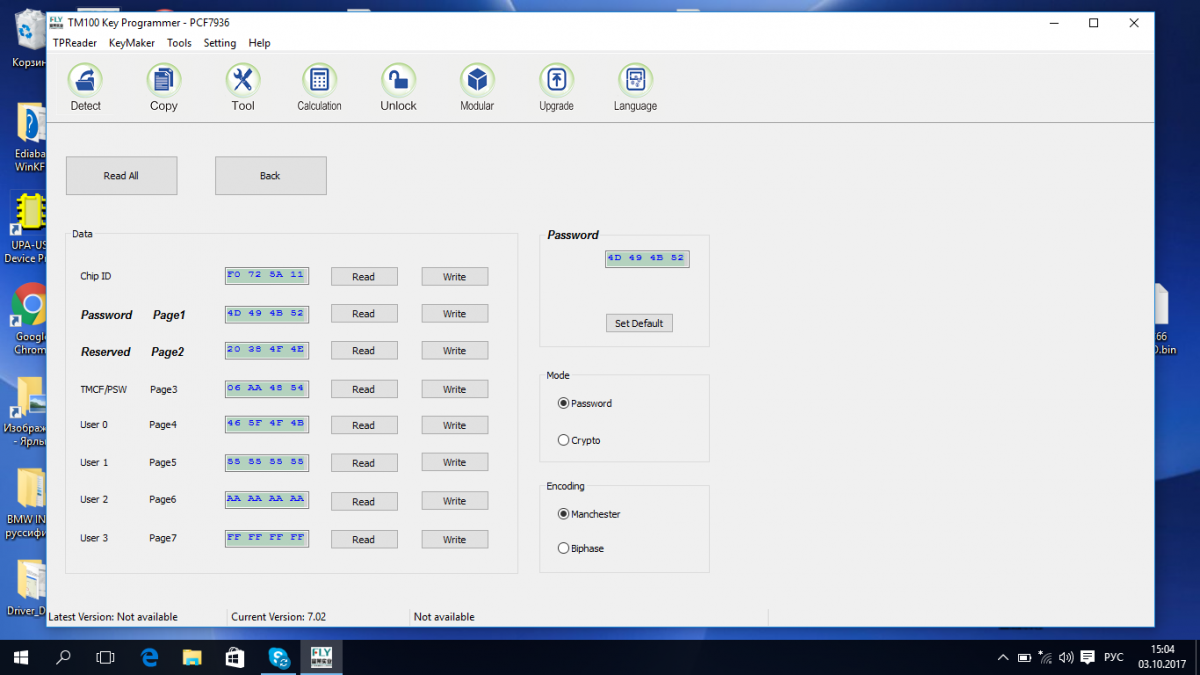Open the Language settings icon

[635, 80]
